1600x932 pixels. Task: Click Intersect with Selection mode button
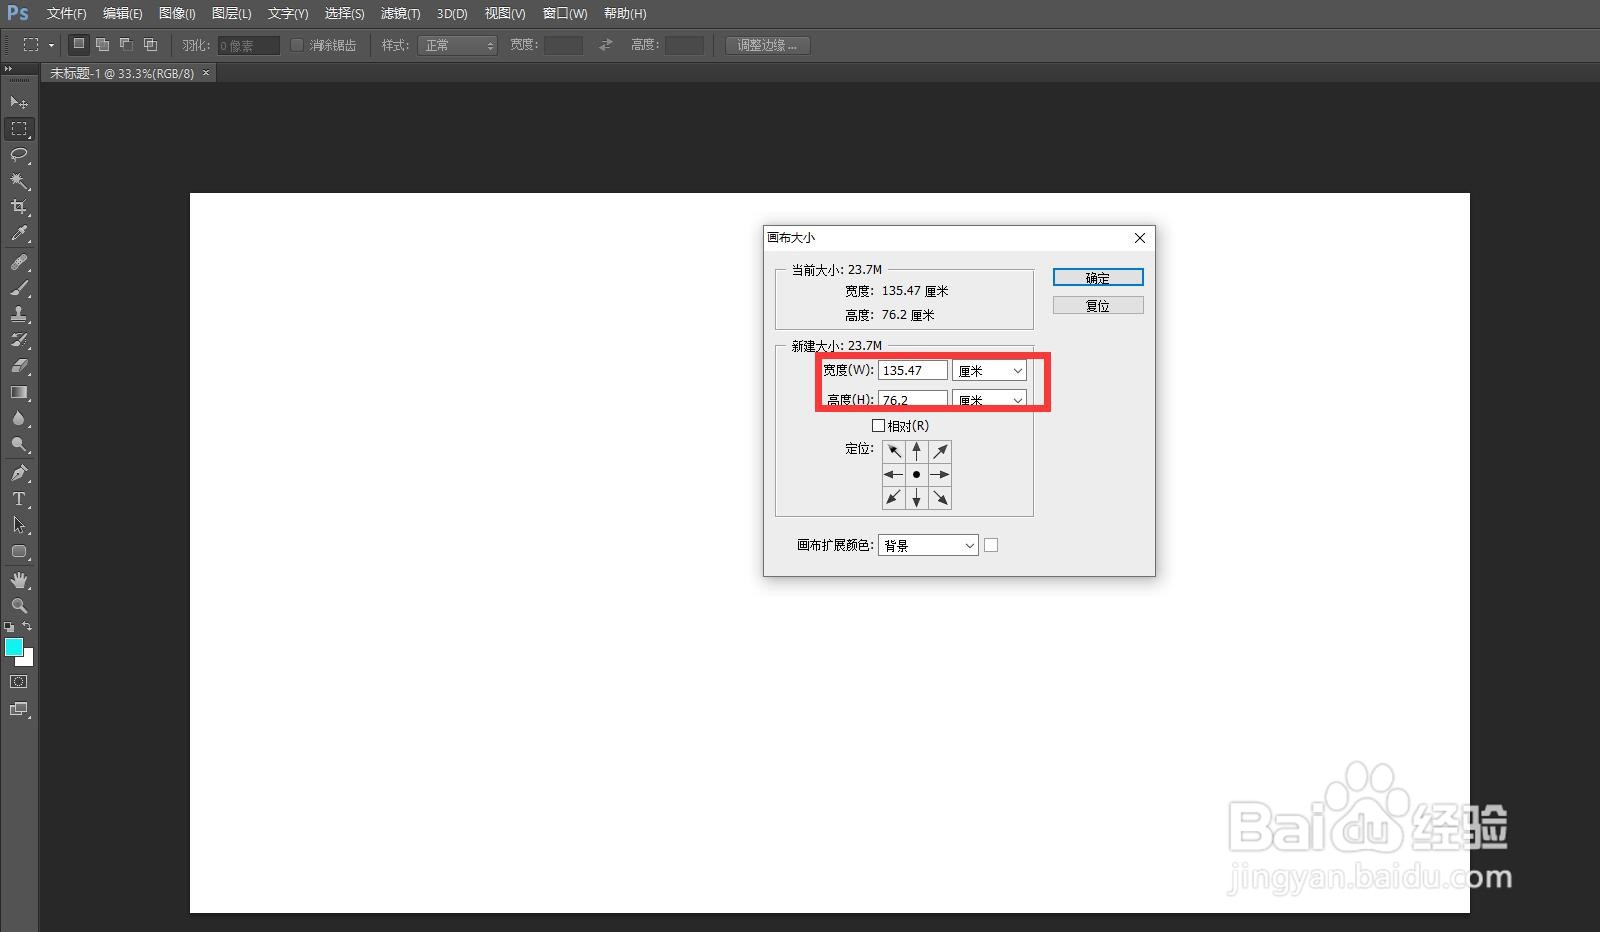click(150, 44)
